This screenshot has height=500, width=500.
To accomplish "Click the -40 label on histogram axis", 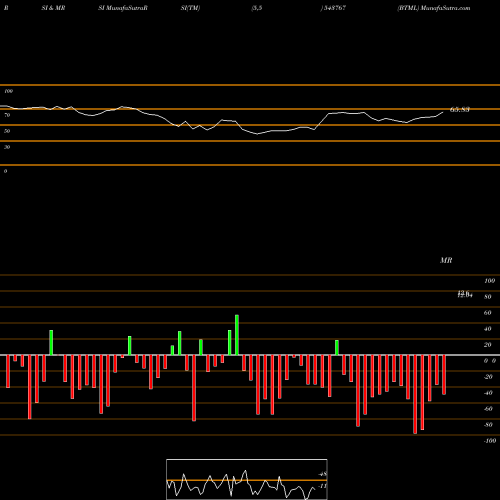I will [x=488, y=393].
